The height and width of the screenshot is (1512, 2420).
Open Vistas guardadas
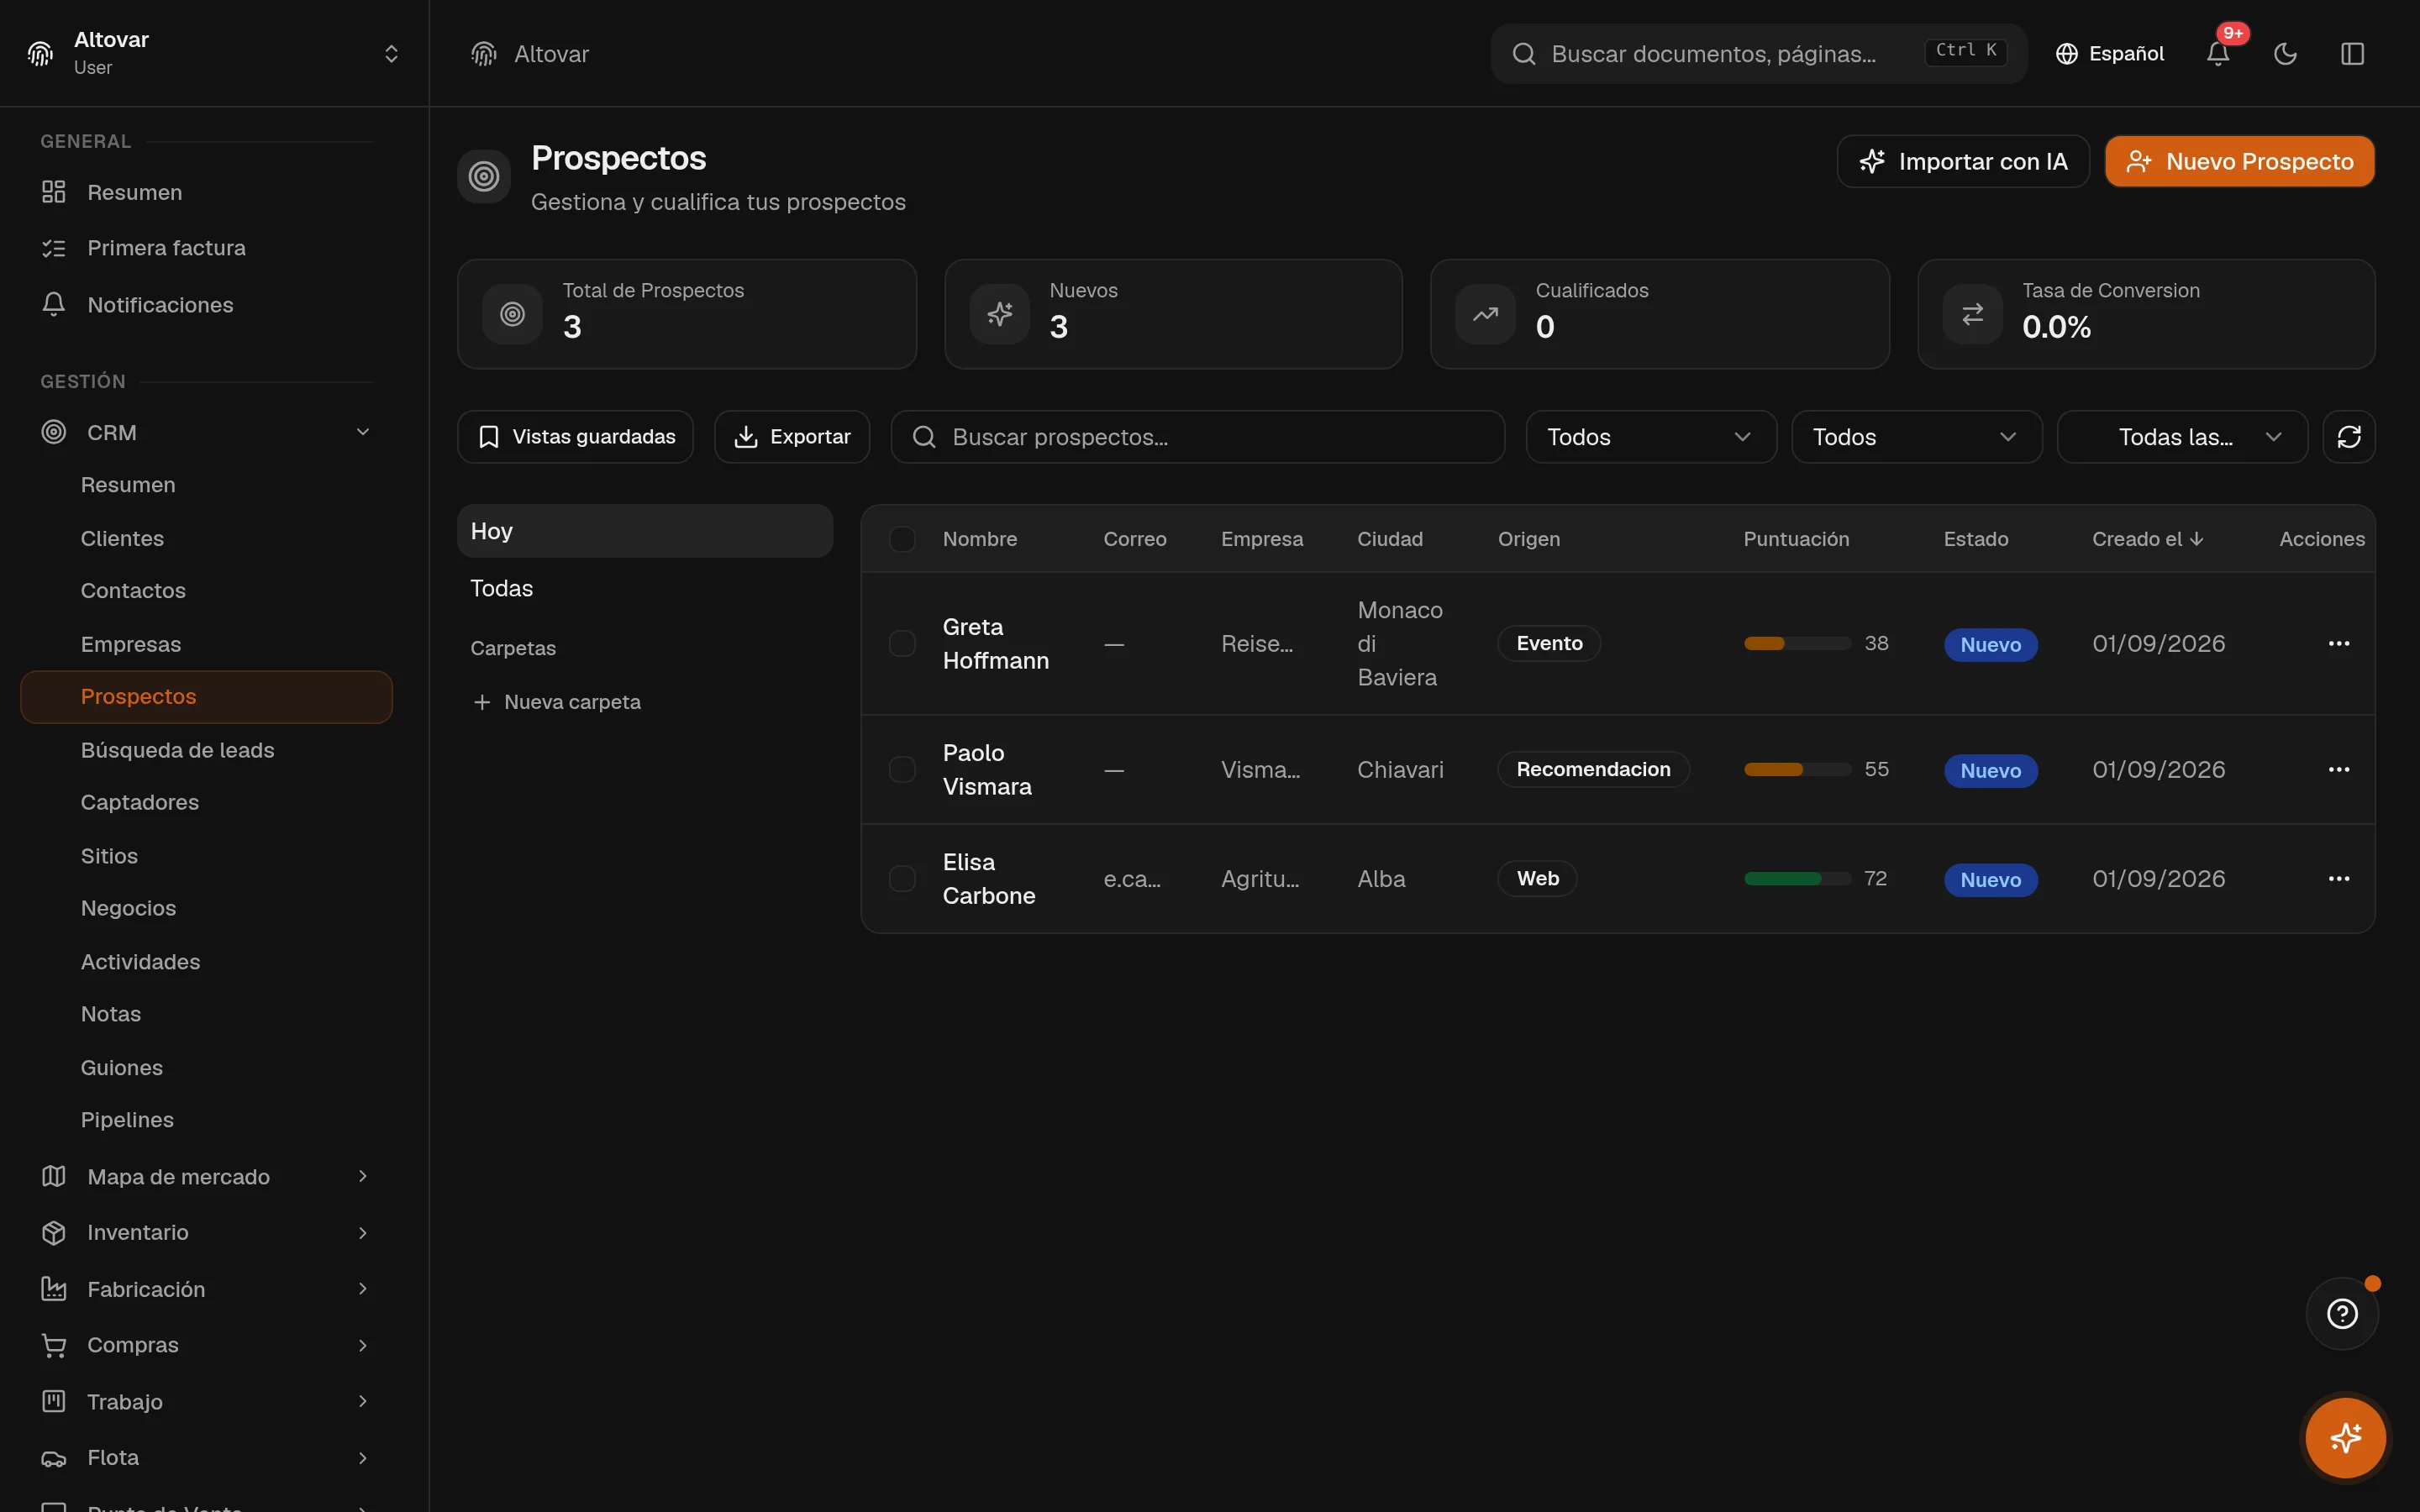(x=575, y=437)
